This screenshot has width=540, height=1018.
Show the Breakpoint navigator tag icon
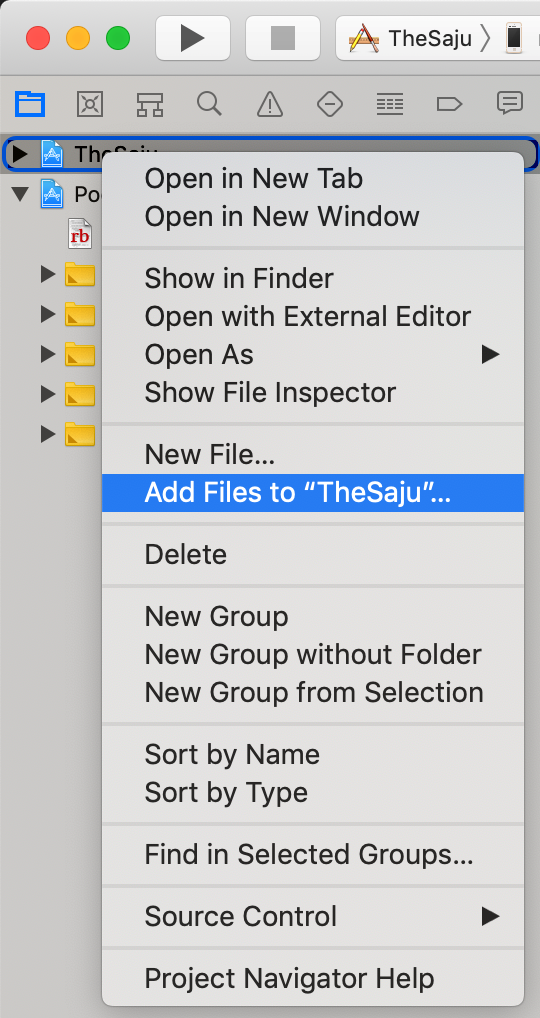449,104
